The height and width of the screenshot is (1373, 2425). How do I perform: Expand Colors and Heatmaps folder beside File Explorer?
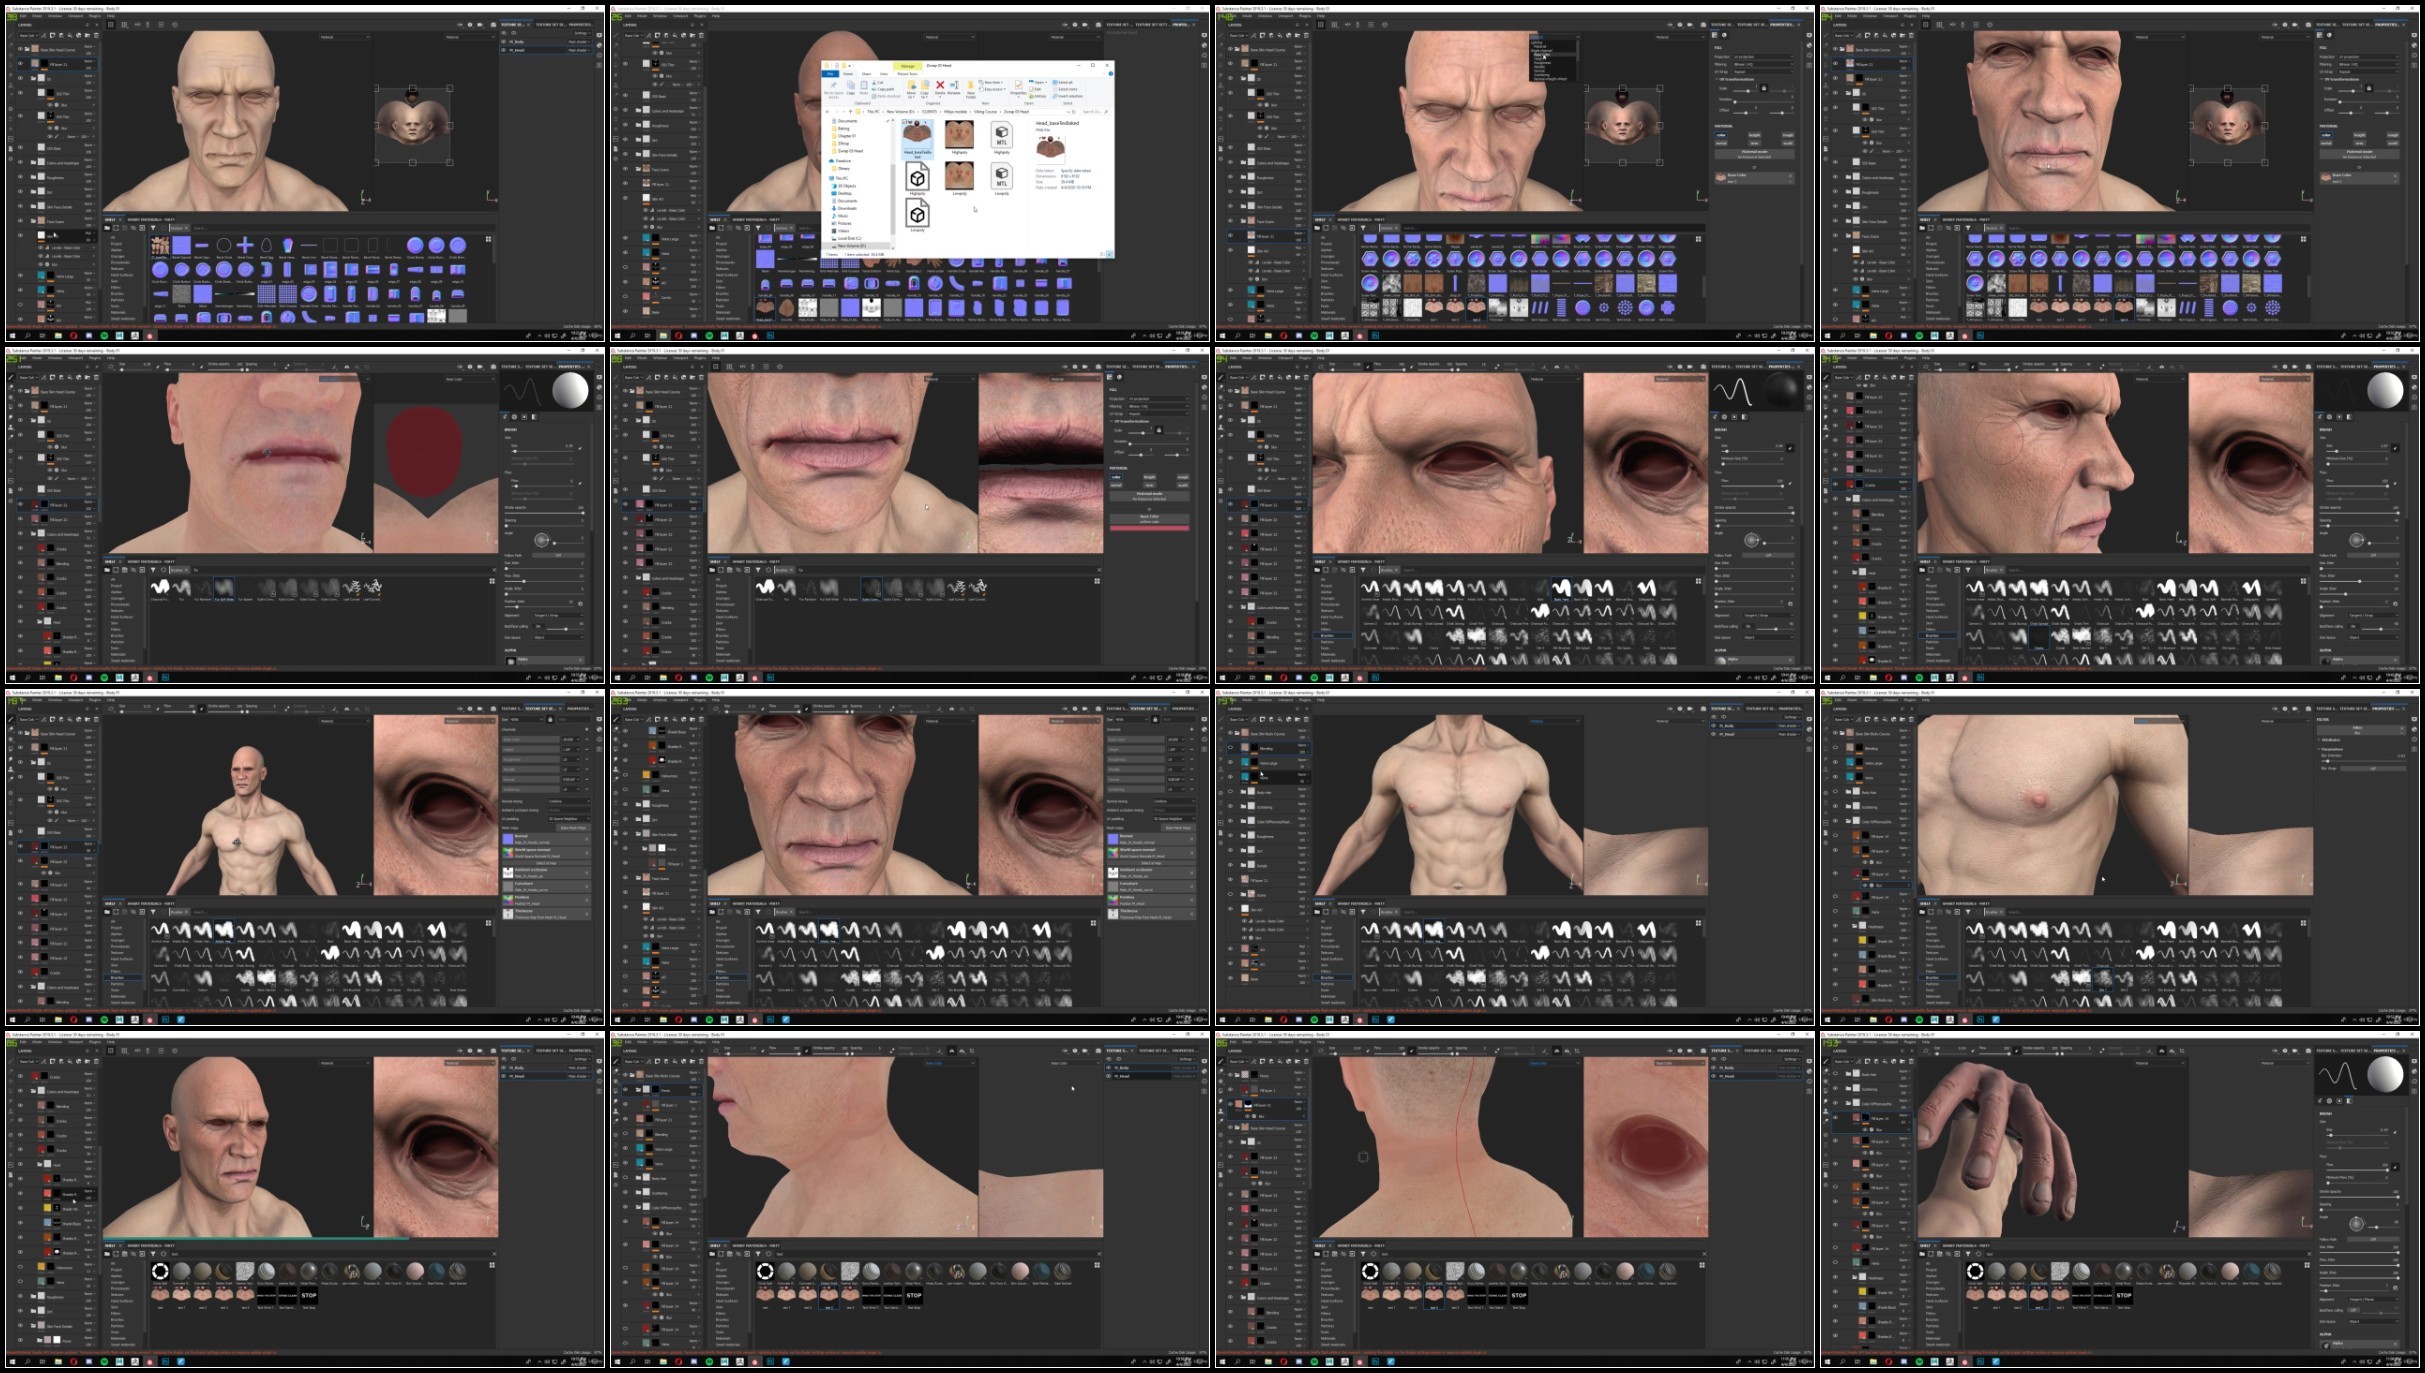coord(638,110)
